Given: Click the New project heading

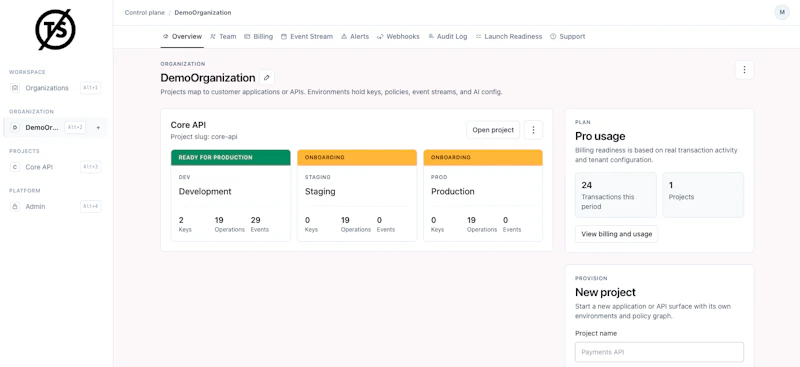Looking at the screenshot, I should tap(605, 292).
